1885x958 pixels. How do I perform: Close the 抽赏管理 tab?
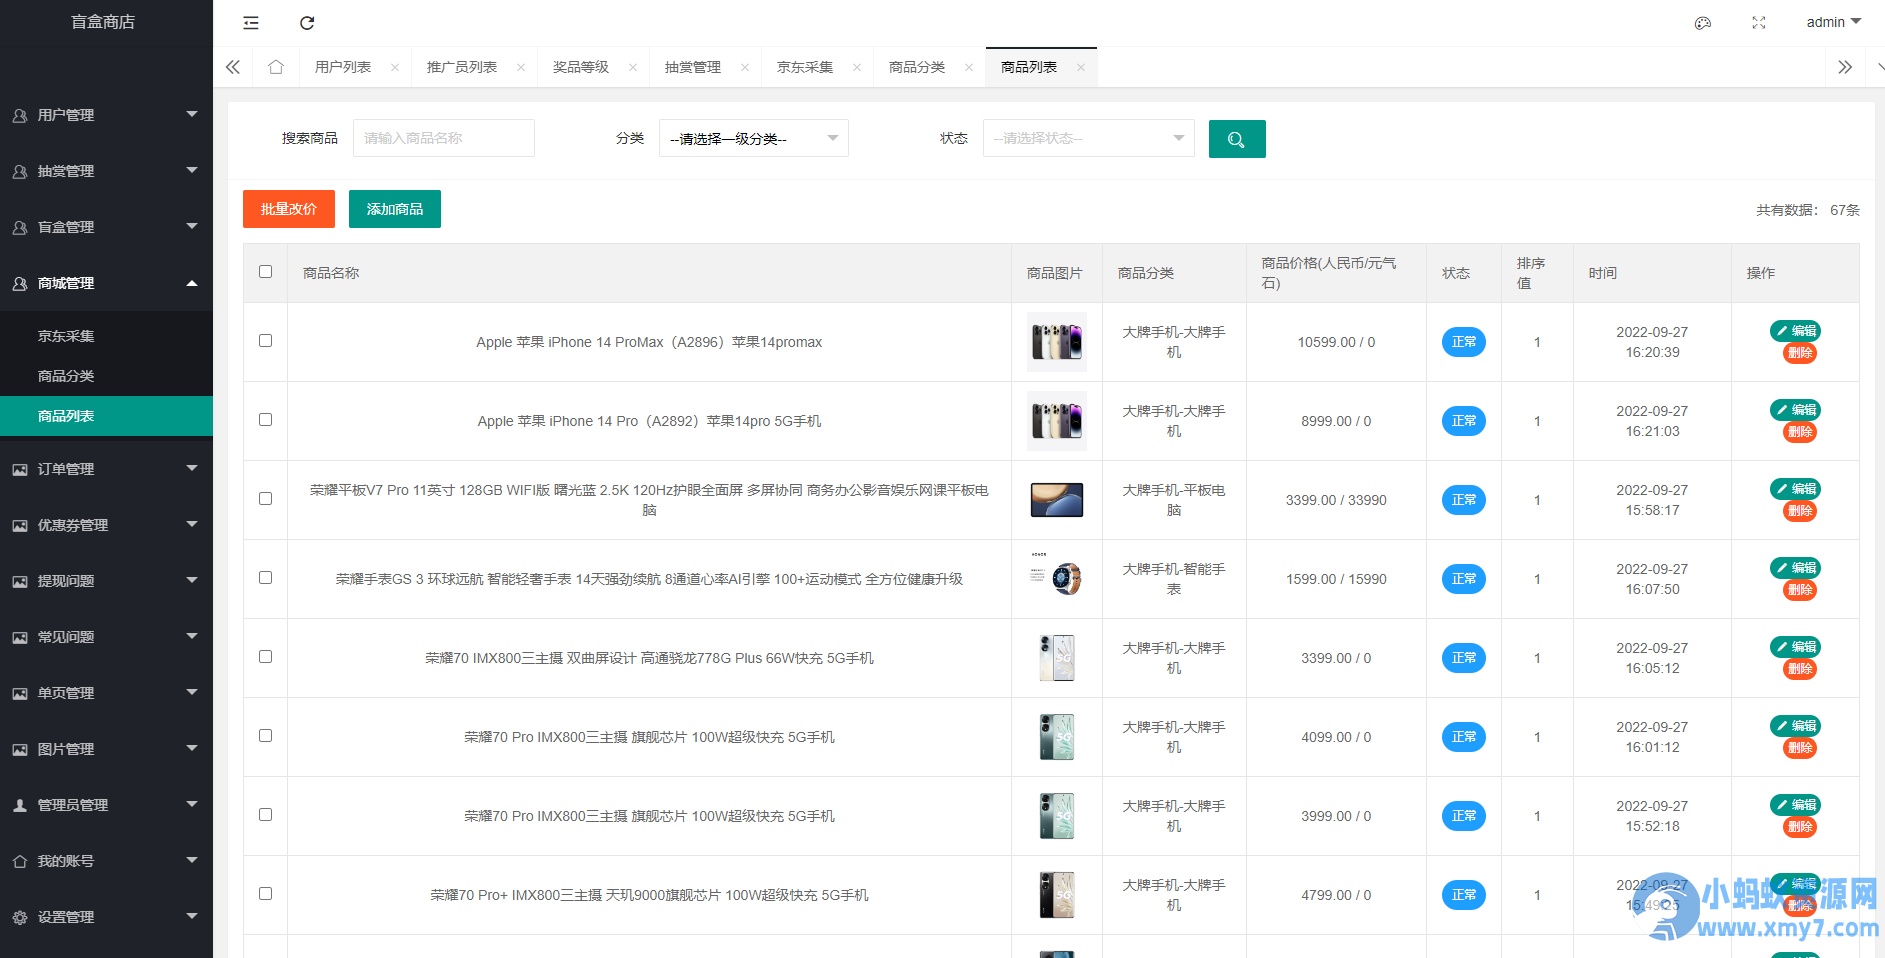coord(745,68)
